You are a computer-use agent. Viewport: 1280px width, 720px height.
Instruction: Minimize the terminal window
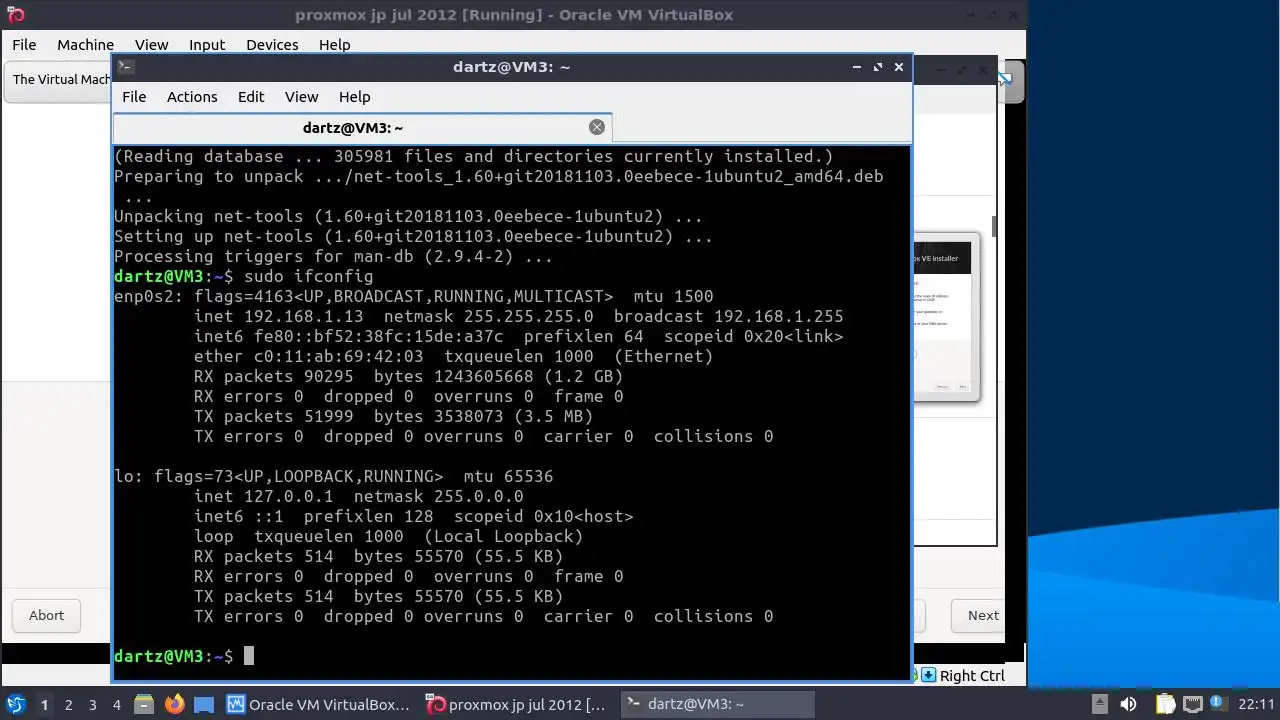[857, 67]
